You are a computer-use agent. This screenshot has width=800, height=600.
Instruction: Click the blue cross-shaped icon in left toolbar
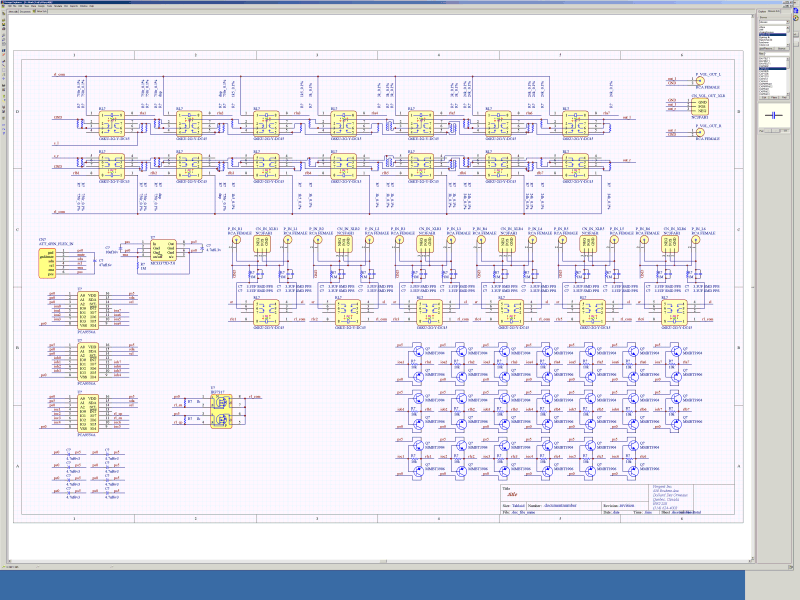point(4,79)
